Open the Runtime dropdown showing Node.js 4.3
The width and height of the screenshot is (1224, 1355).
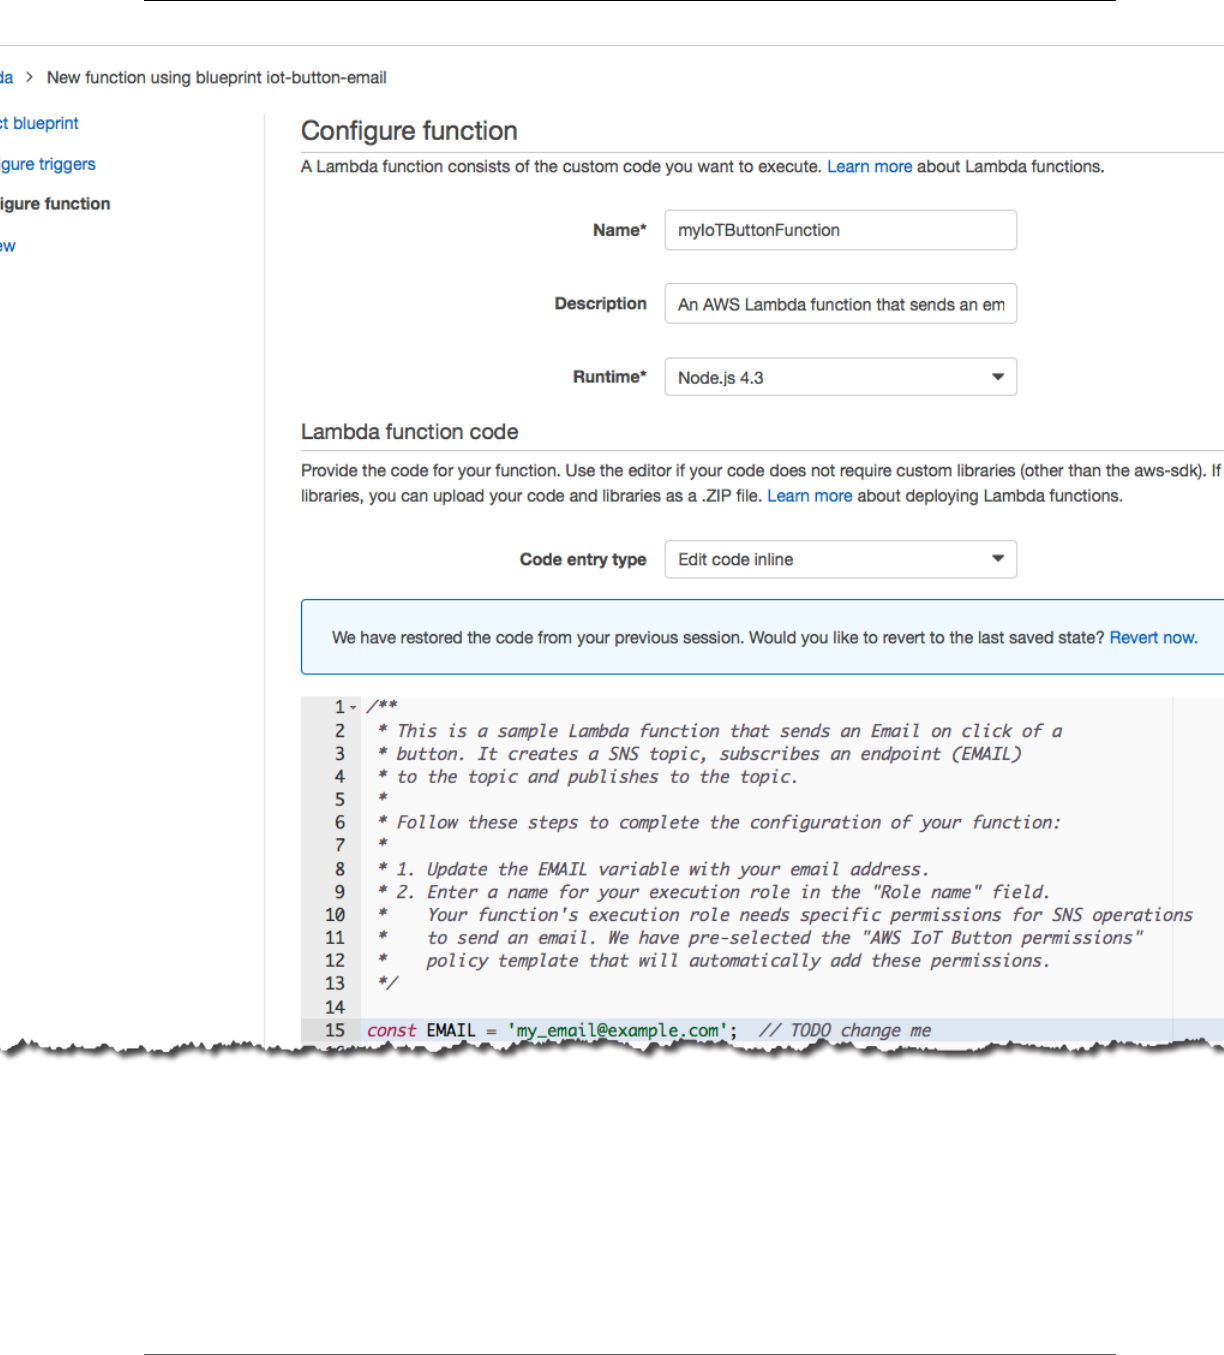click(840, 377)
